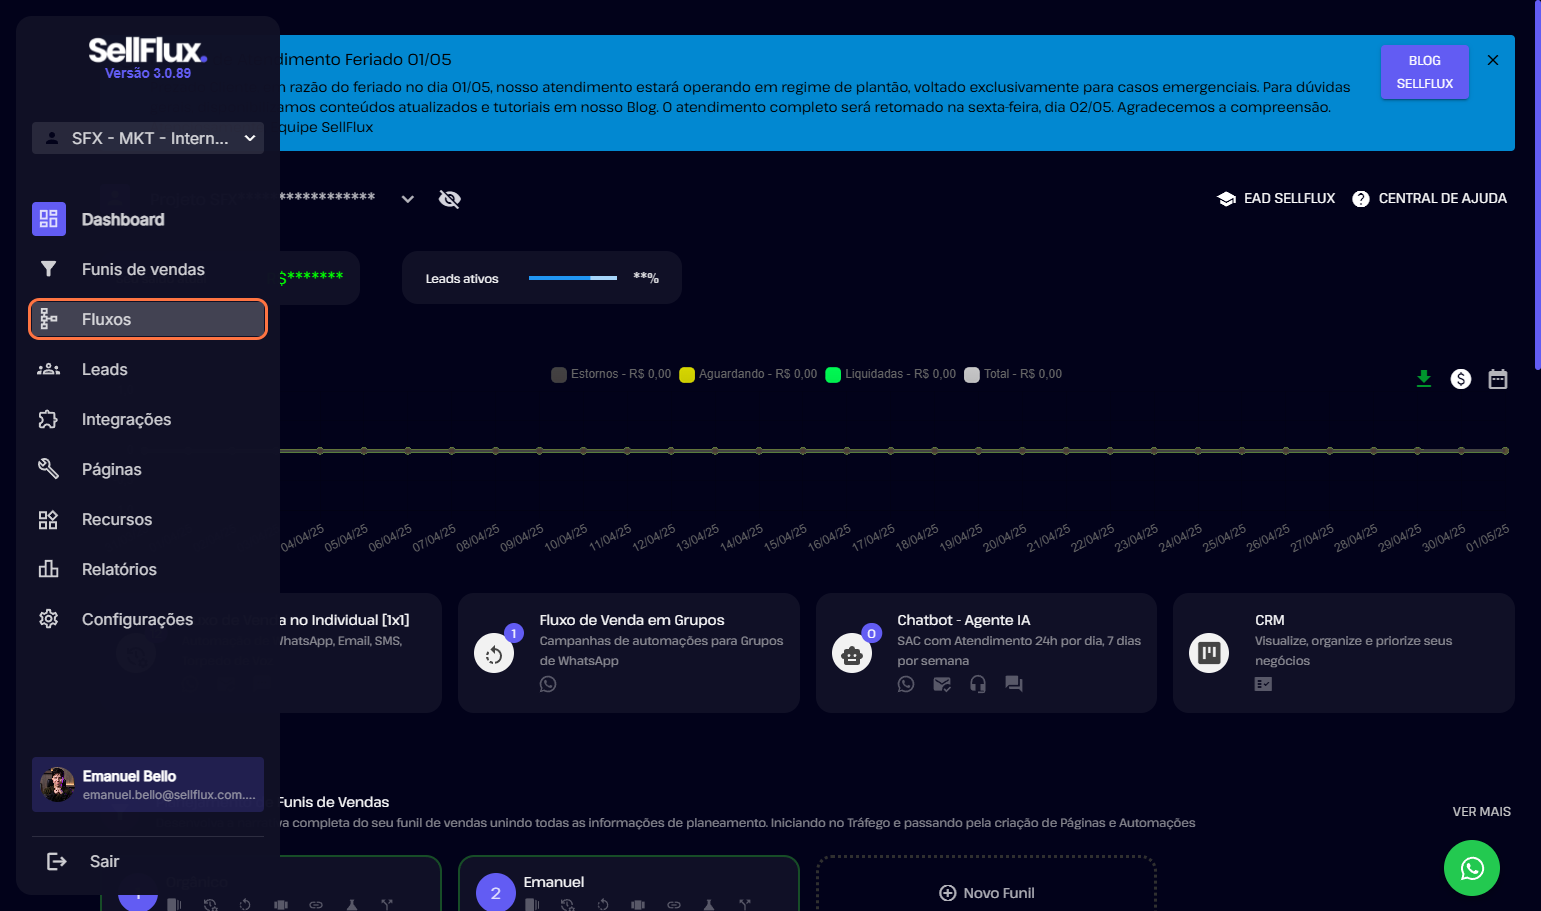
Task: Click the Chatbot robot icon
Action: (x=852, y=654)
